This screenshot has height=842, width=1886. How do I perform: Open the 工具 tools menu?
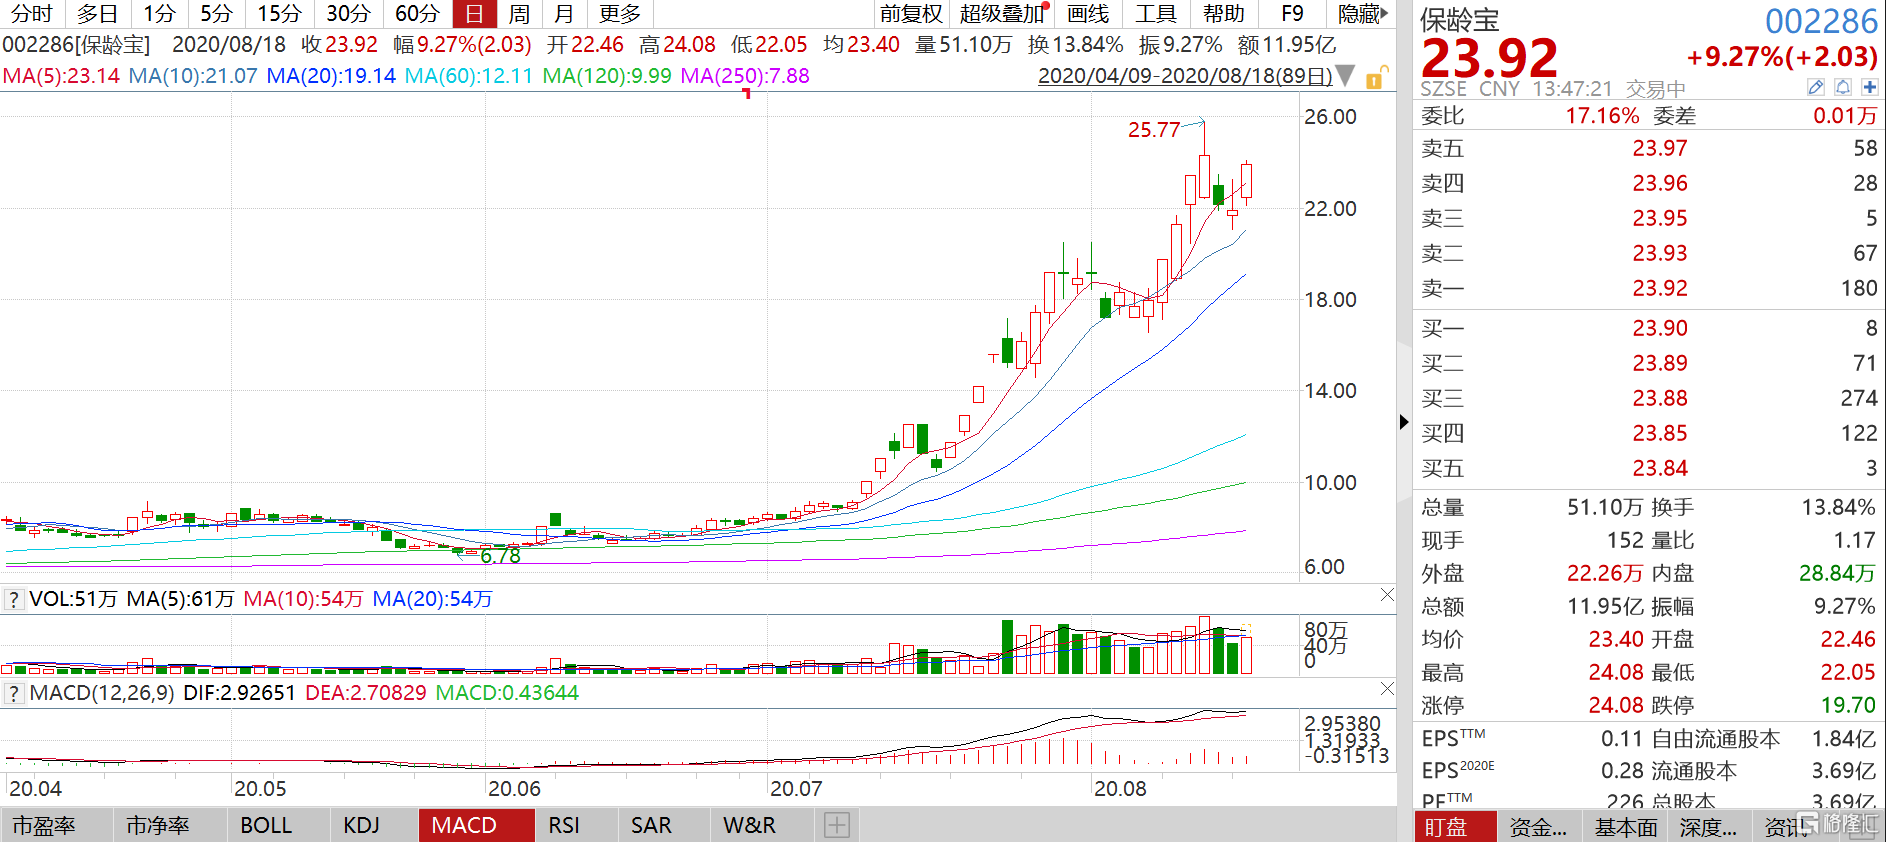click(x=1156, y=14)
